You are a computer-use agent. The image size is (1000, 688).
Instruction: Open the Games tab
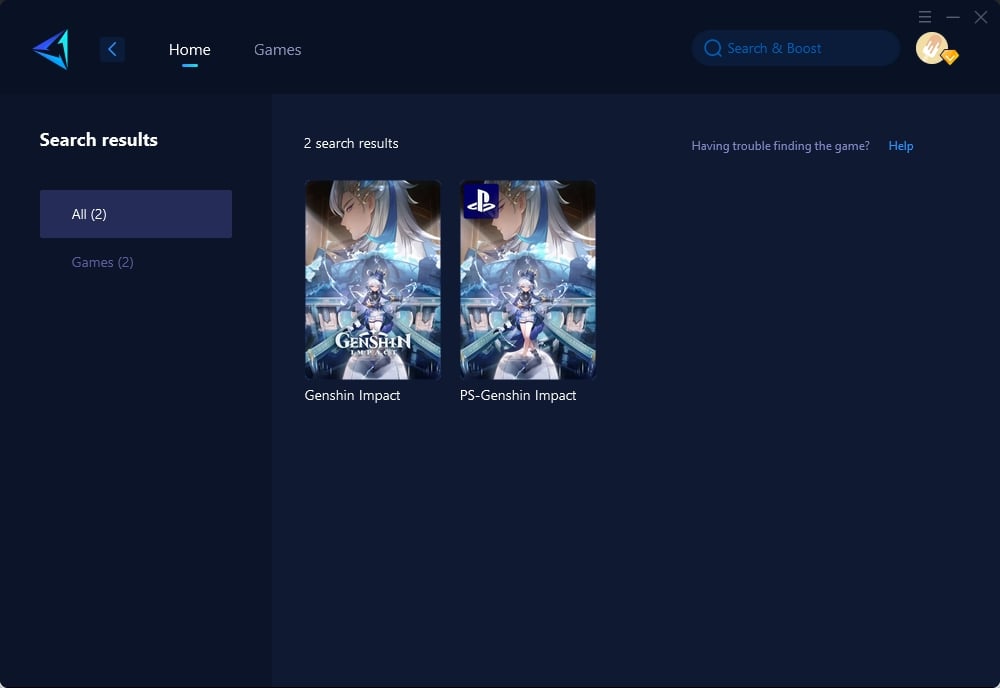point(277,50)
